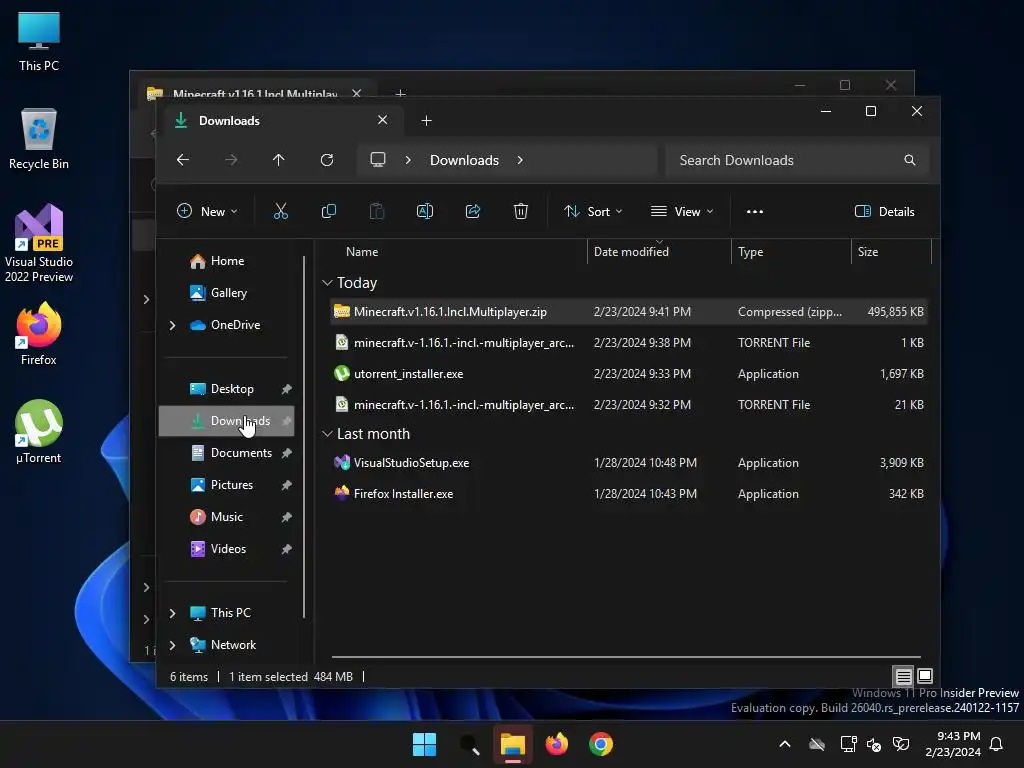Viewport: 1024px width, 768px height.
Task: Select the Downloads tab
Action: point(281,121)
